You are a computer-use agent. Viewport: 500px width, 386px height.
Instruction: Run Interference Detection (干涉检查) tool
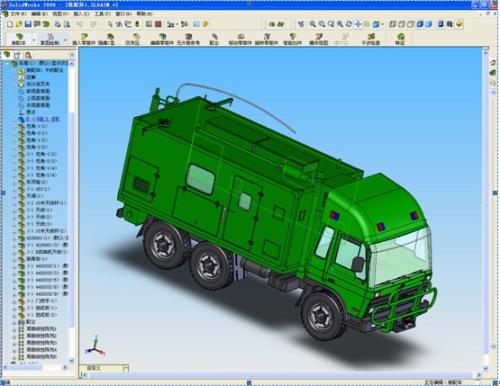tap(371, 39)
